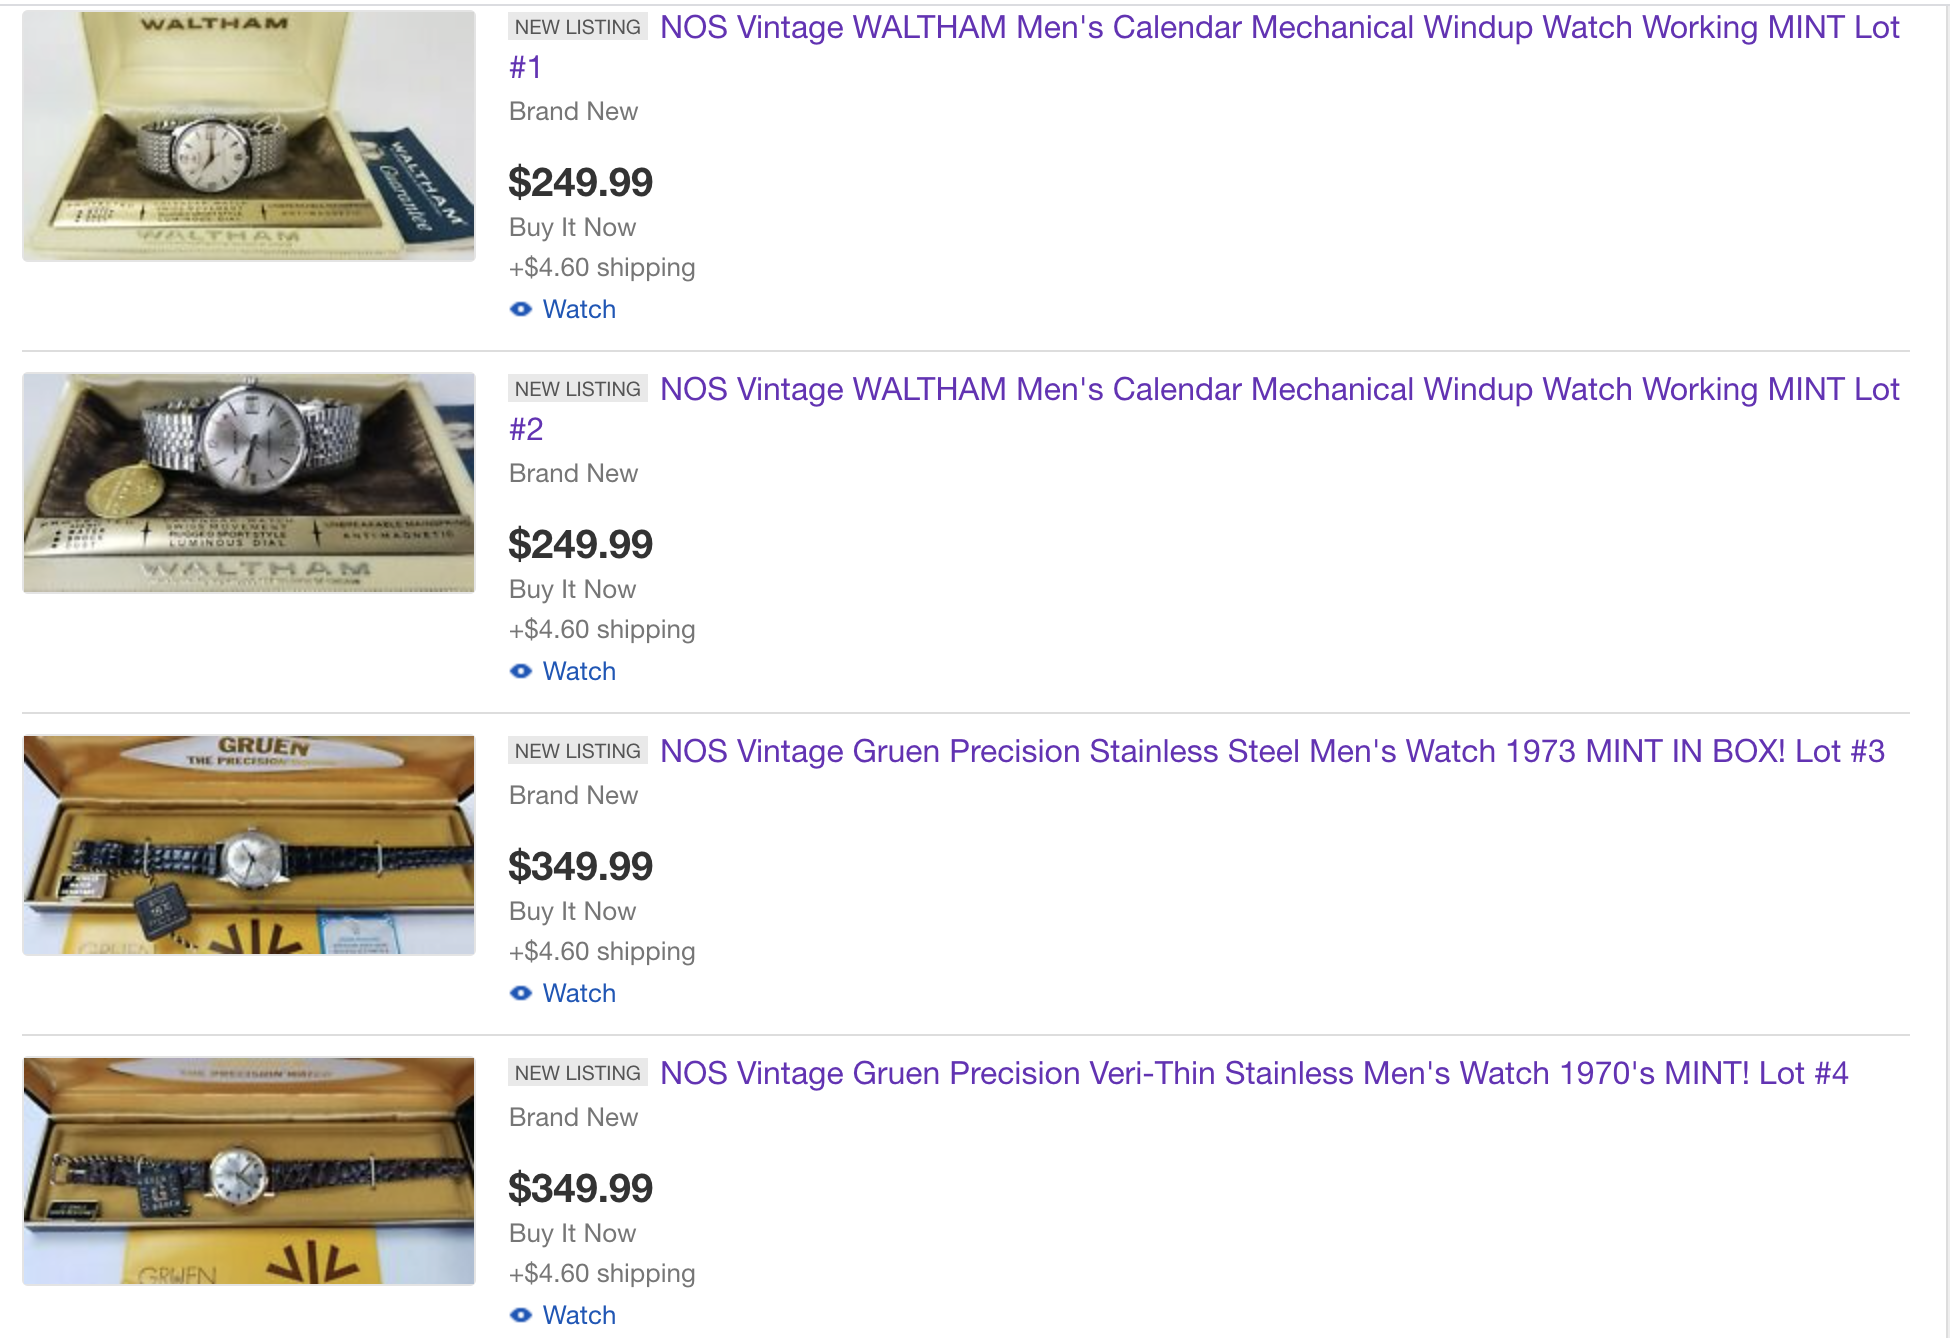Open Gruen Precision Veri-Thin Lot #4 title
The width and height of the screenshot is (1950, 1338).
1254,1073
